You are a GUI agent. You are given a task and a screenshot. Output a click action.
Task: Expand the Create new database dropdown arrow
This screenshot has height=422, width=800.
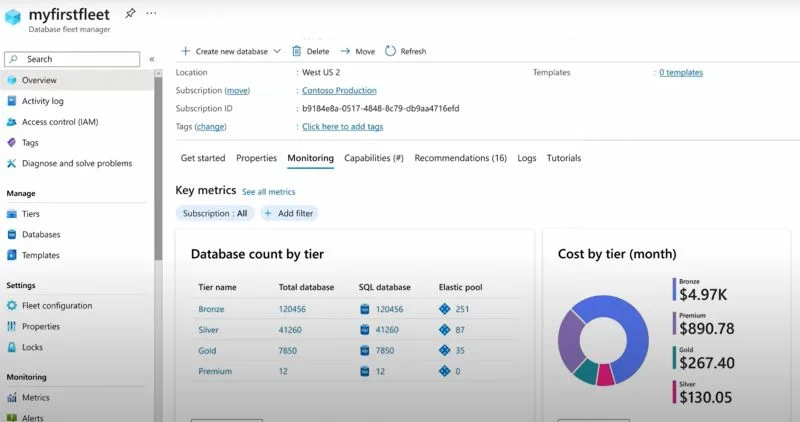[x=277, y=51]
